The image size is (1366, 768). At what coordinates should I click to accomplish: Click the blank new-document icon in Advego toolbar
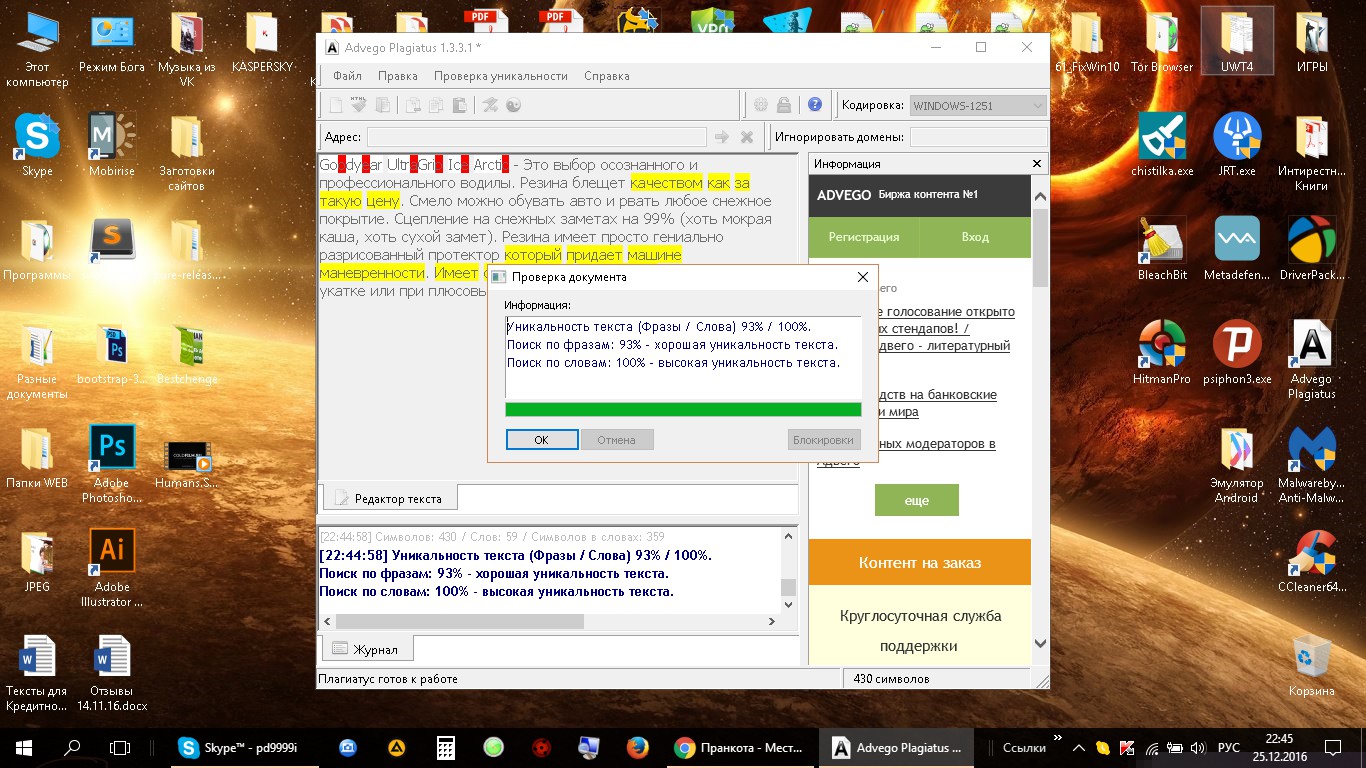(337, 105)
